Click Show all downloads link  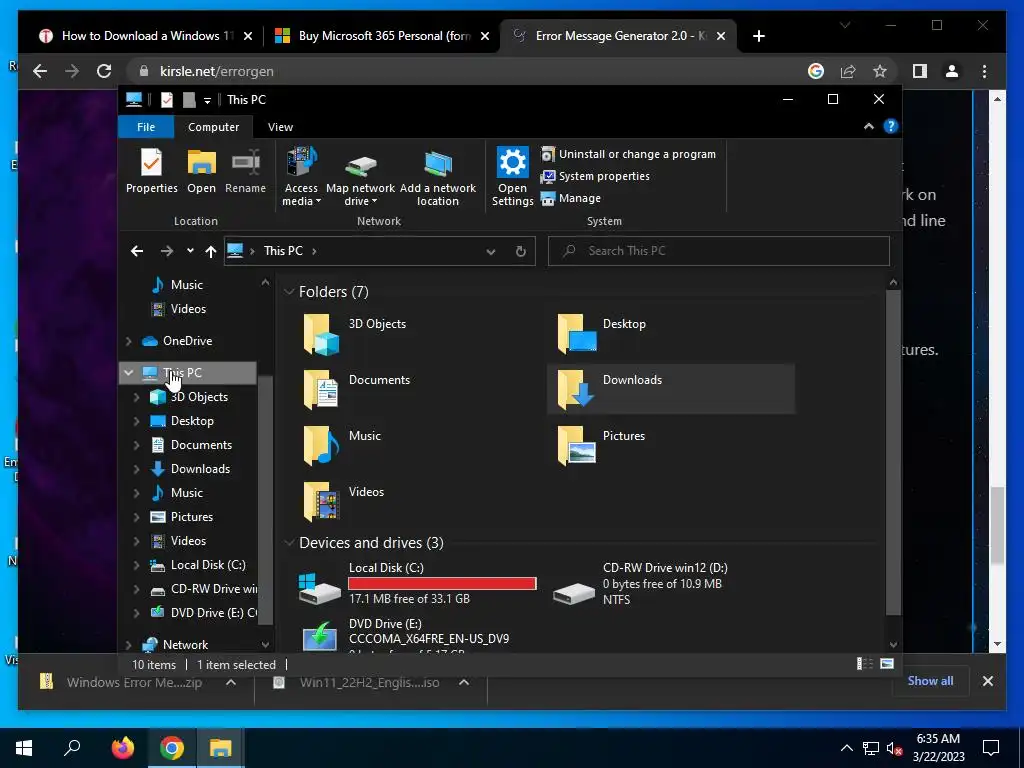930,681
